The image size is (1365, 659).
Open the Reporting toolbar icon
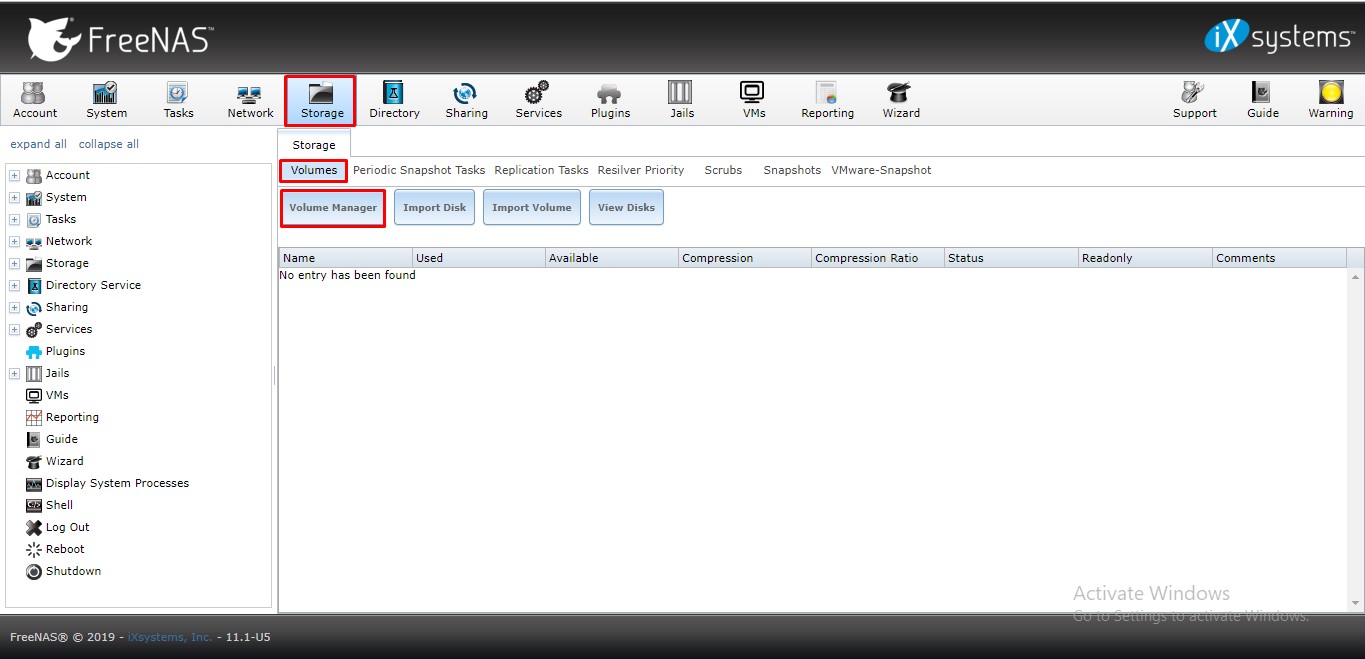827,101
